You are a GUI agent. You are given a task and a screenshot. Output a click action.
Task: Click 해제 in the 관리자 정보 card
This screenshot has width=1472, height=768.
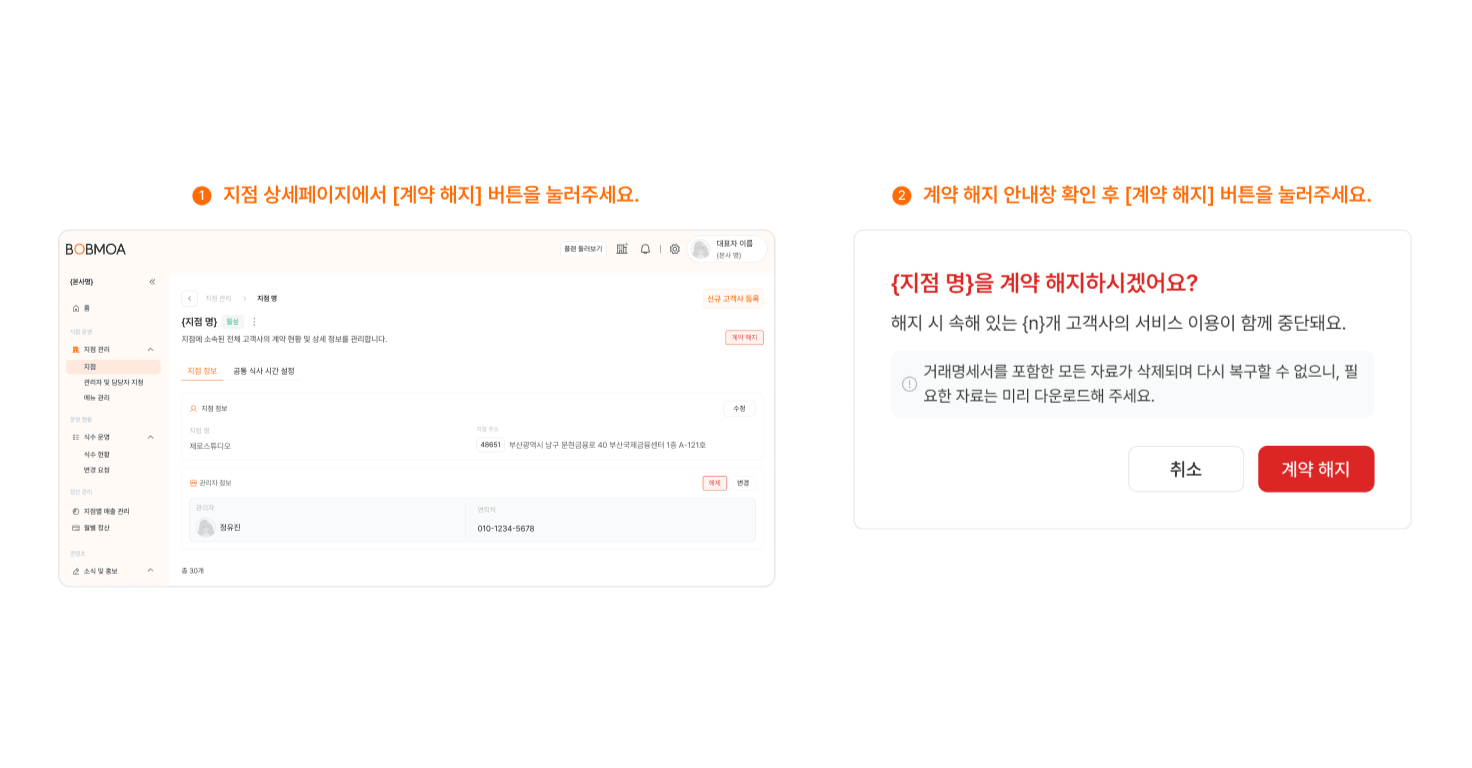point(715,483)
